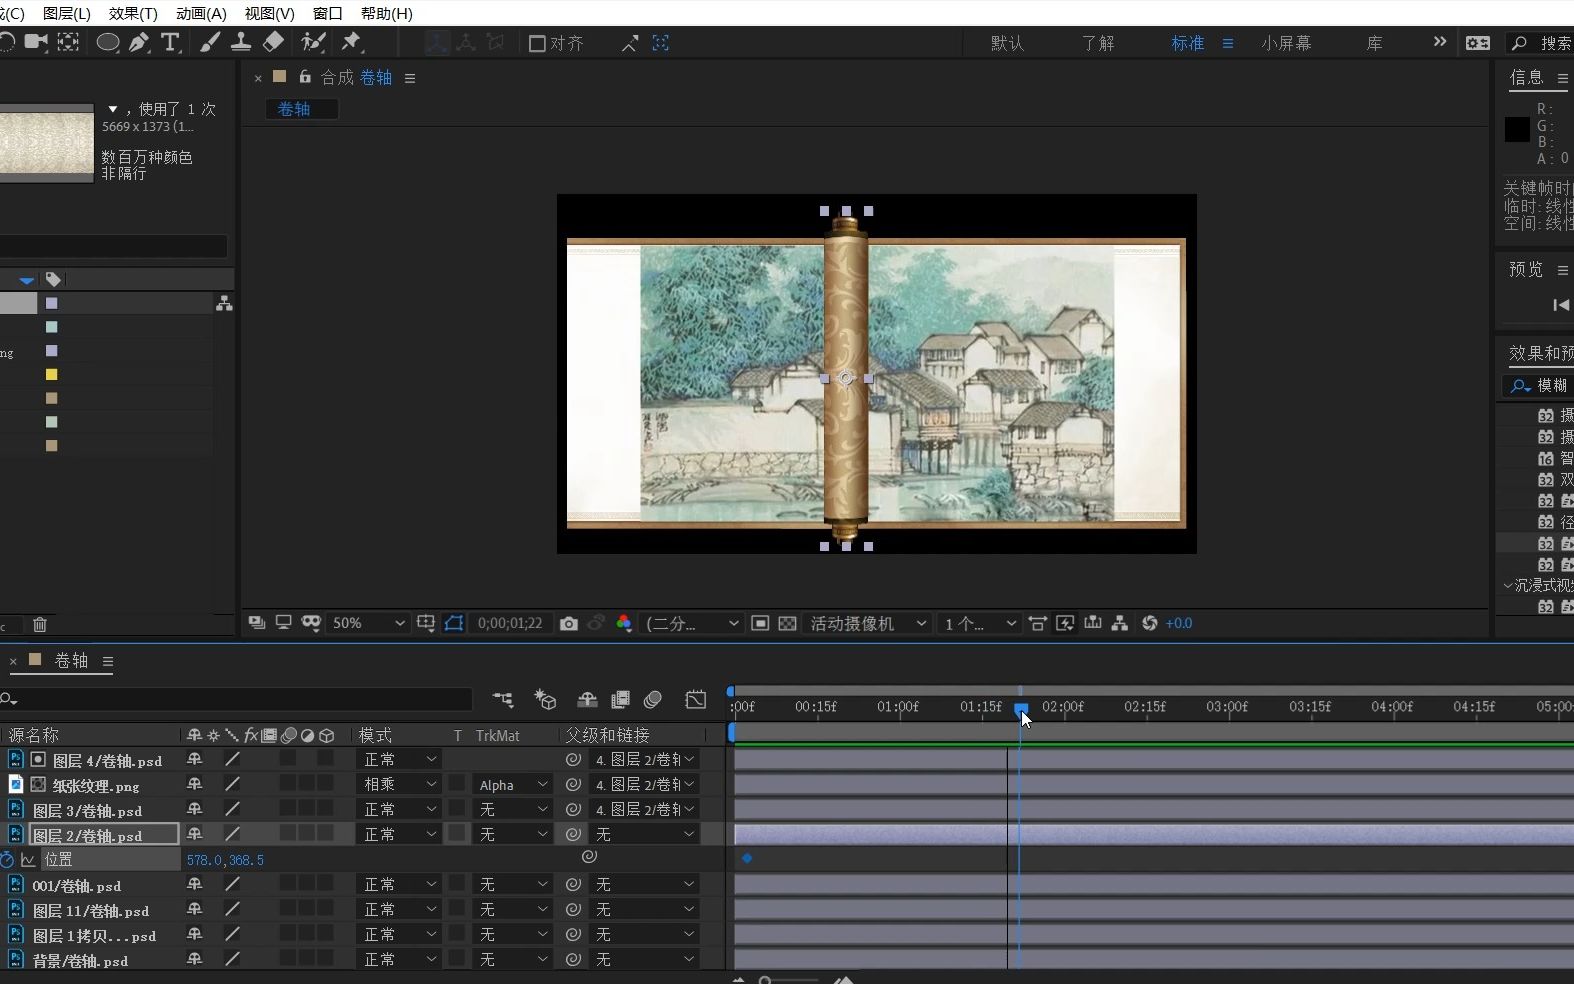The width and height of the screenshot is (1574, 984).
Task: Click the yellow label color swatch
Action: (x=52, y=374)
